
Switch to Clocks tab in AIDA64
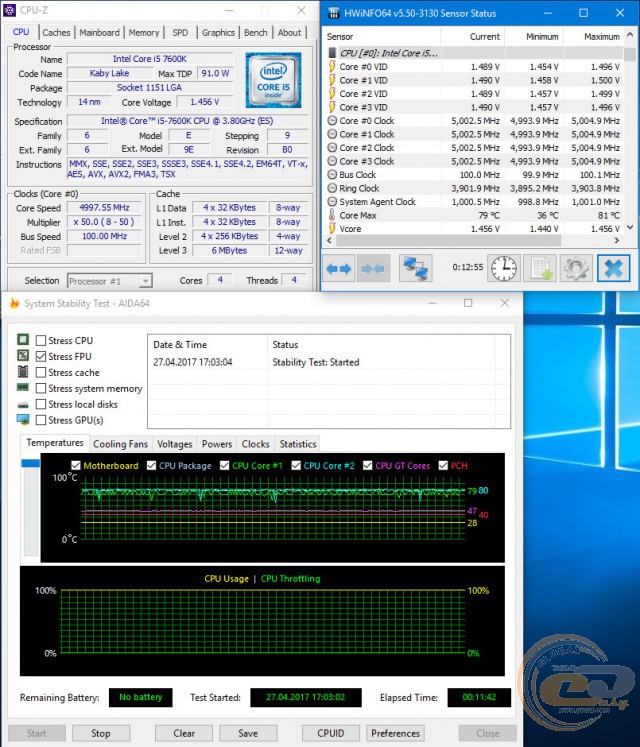point(255,444)
